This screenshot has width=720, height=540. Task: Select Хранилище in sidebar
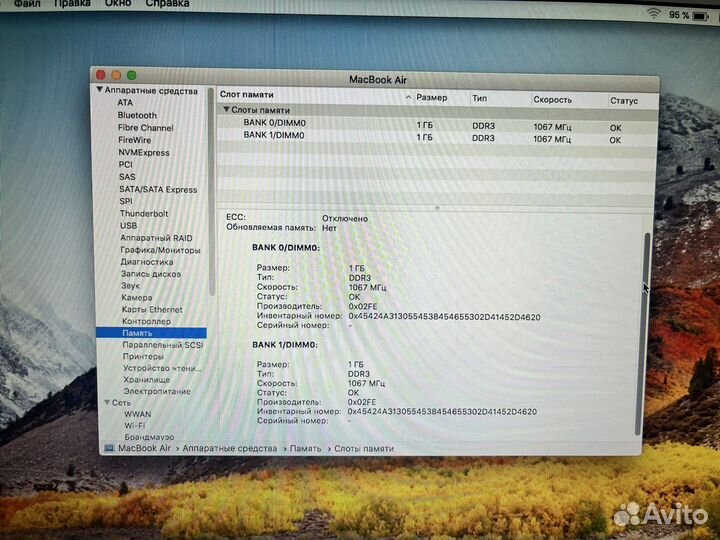146,380
